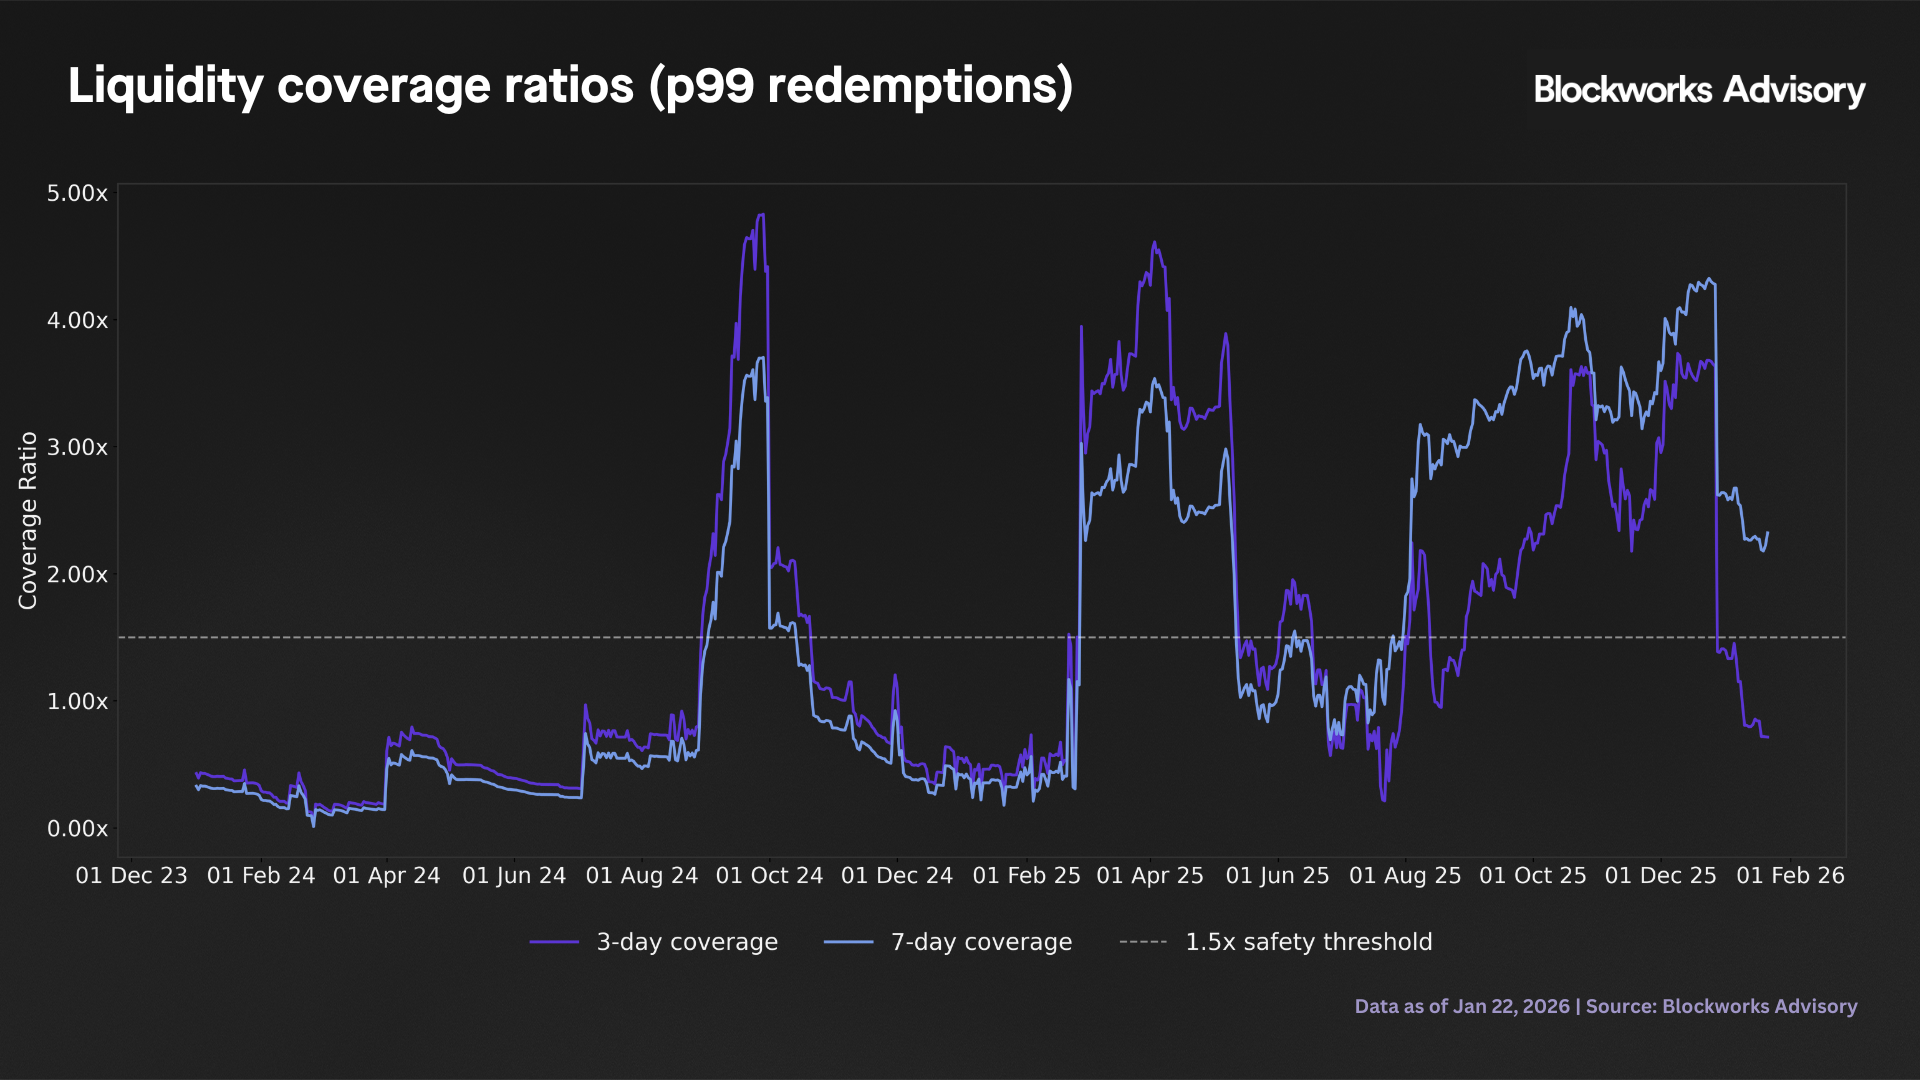Image resolution: width=1920 pixels, height=1080 pixels.
Task: Click the 01 Apr 25 x-axis label
Action: 1150,876
